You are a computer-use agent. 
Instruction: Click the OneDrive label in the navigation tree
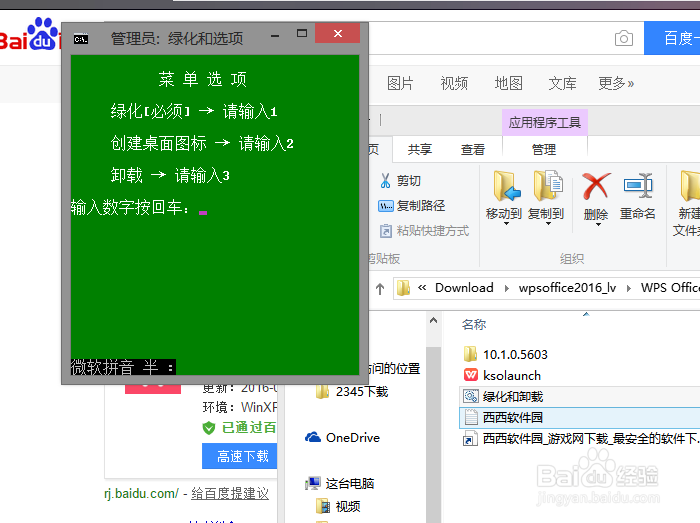tap(353, 438)
